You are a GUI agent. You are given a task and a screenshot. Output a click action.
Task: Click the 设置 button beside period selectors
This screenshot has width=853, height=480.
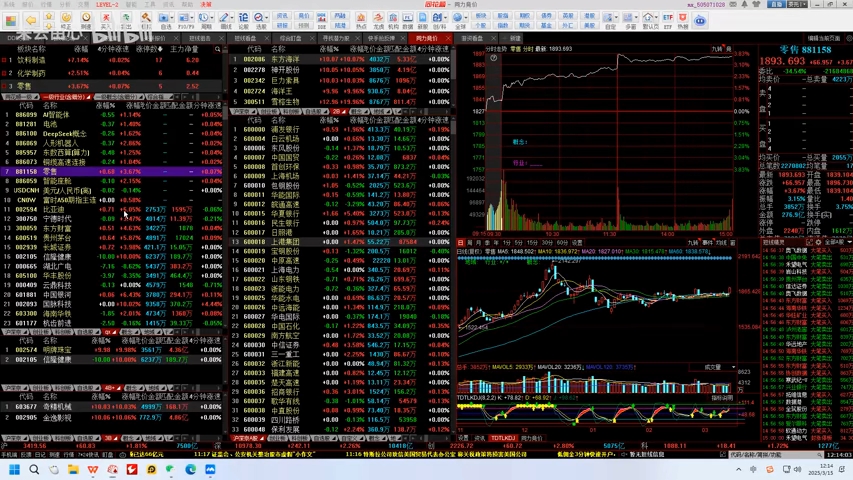[577, 242]
